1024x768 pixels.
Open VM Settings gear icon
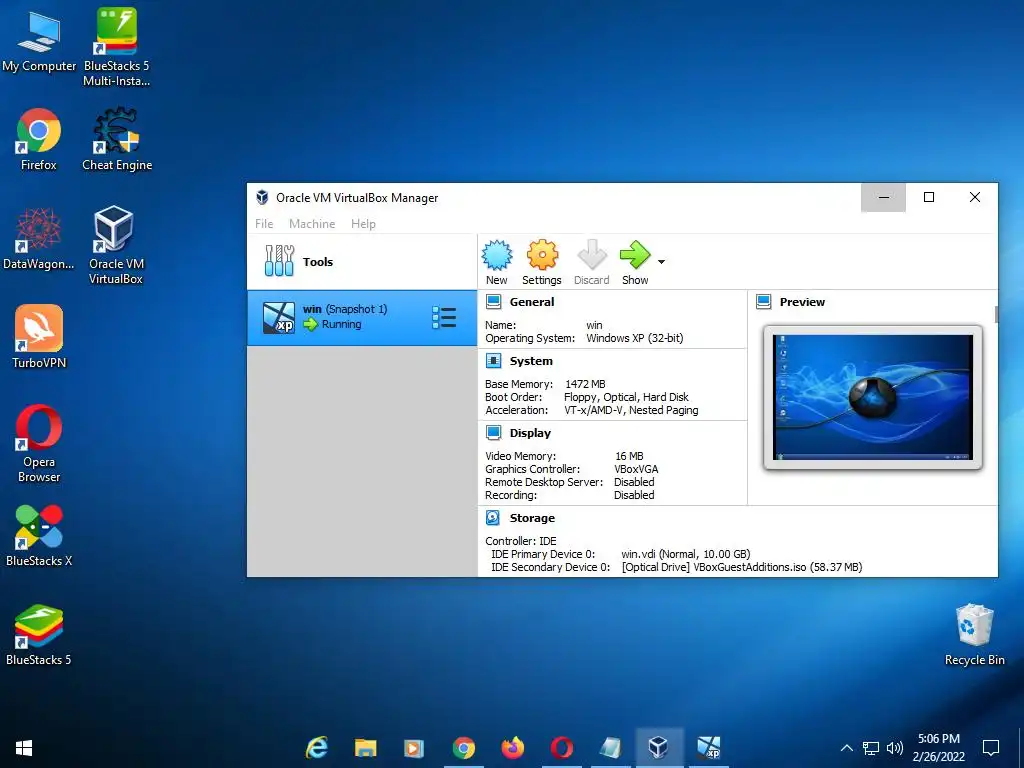[x=542, y=255]
